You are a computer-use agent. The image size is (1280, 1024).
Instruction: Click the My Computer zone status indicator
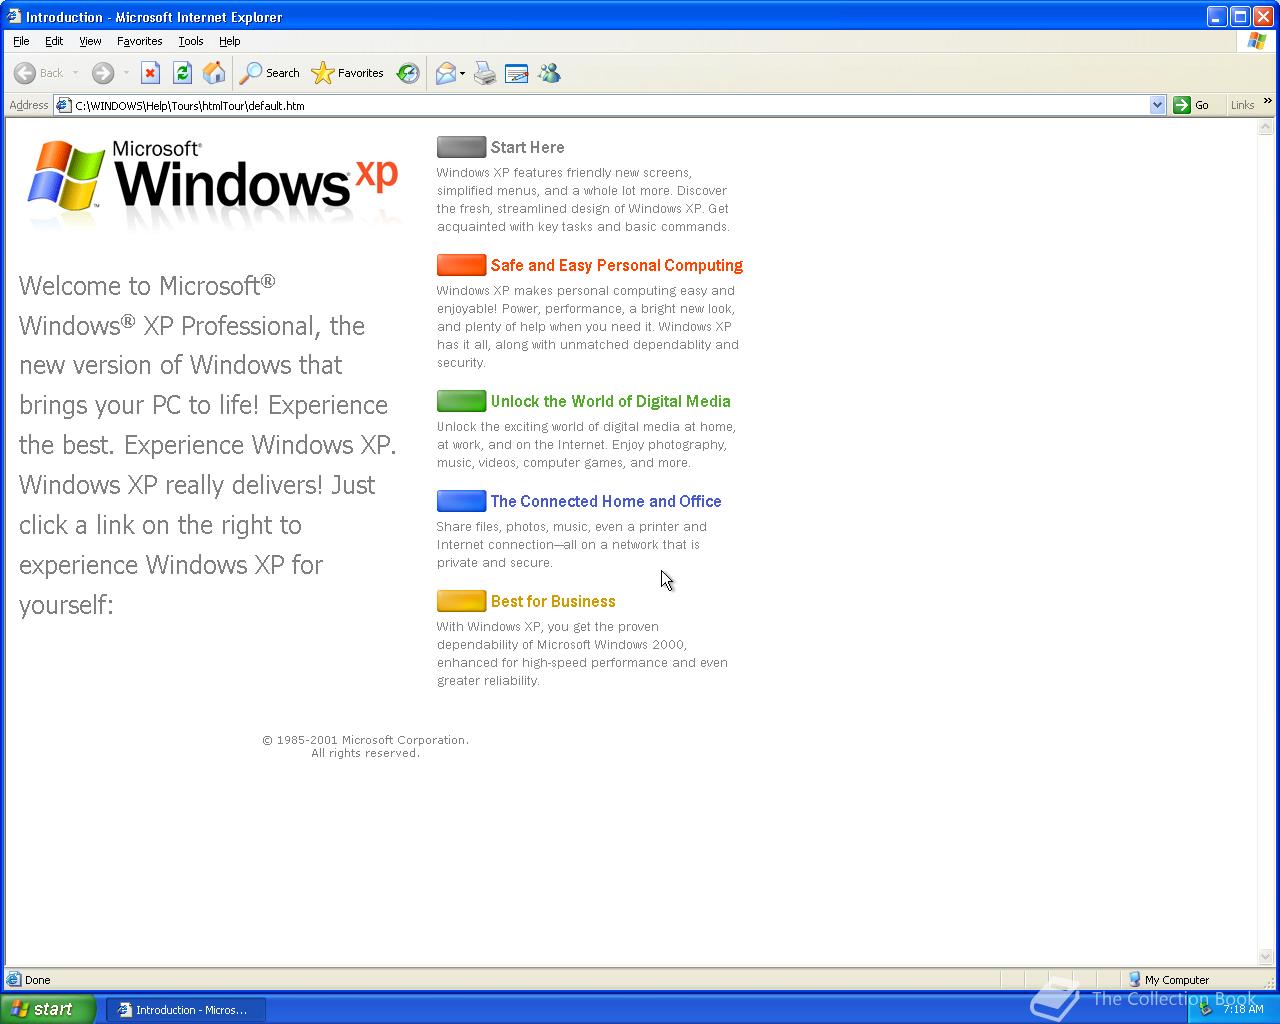click(1169, 980)
